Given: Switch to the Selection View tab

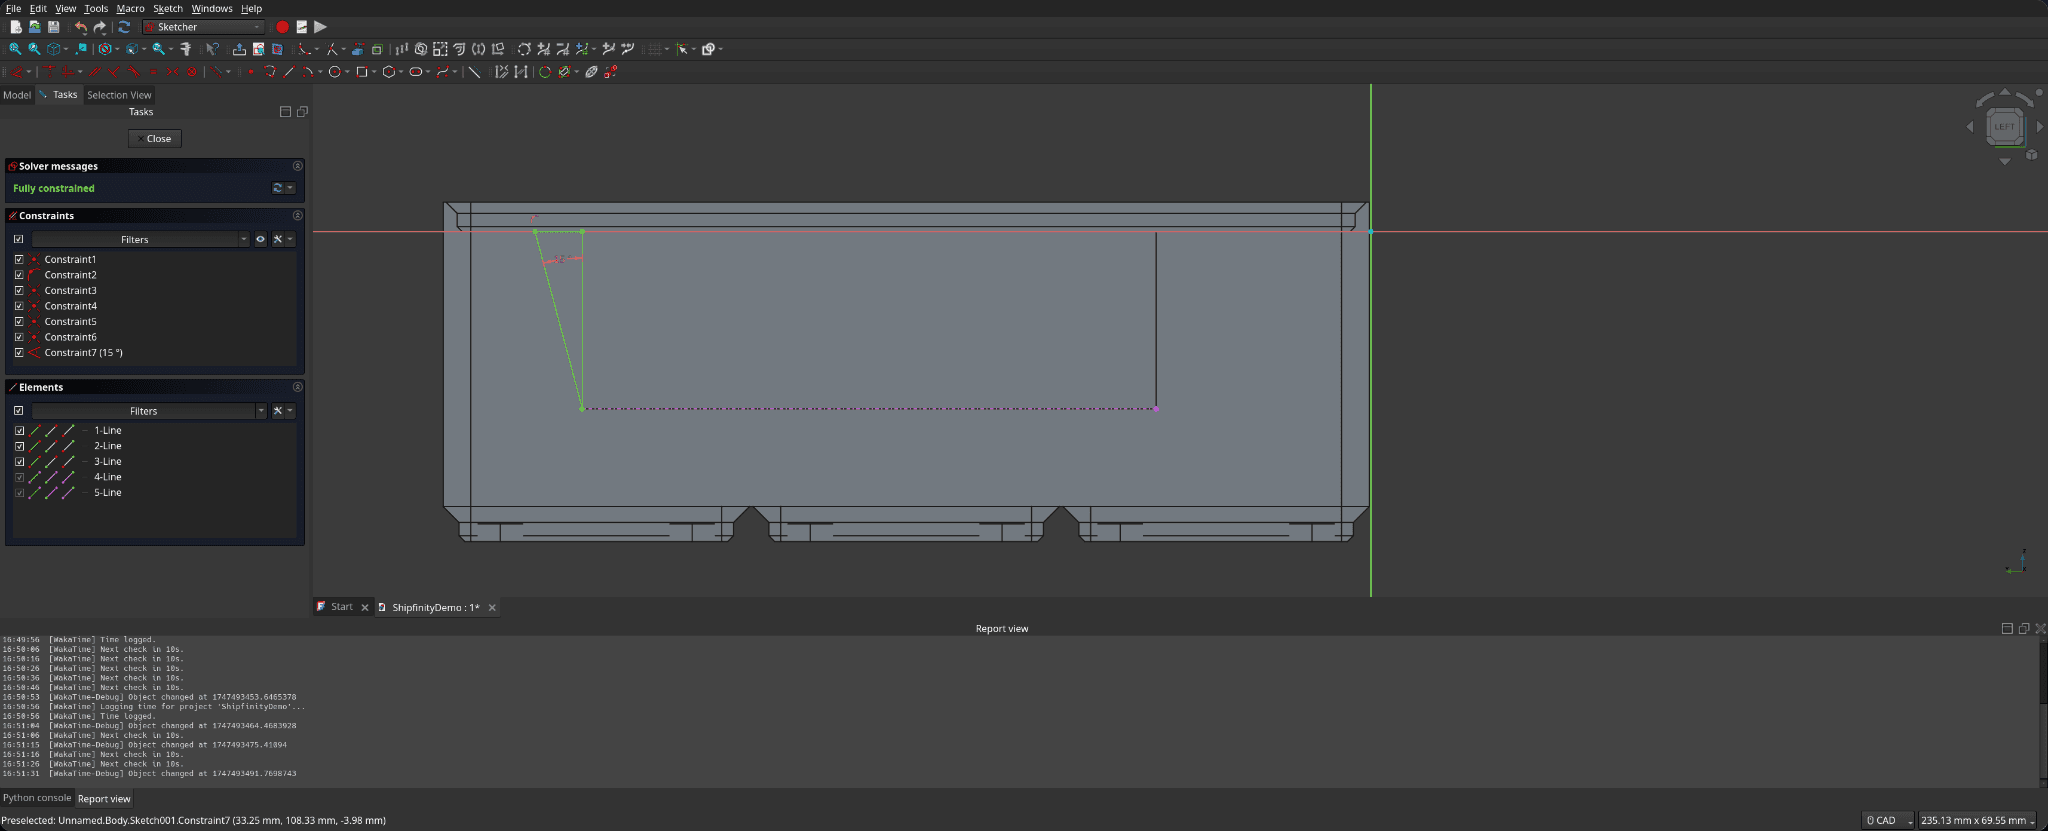Looking at the screenshot, I should (119, 95).
